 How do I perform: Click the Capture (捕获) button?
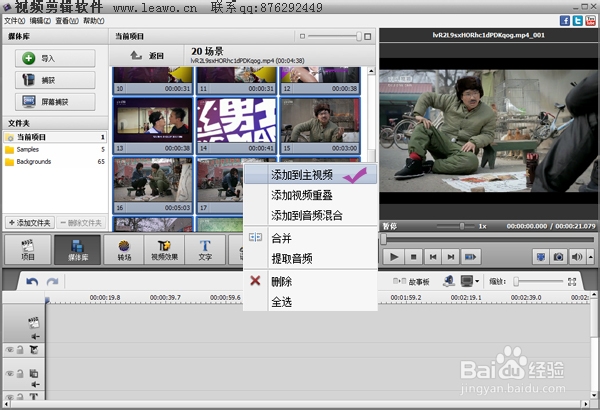click(x=55, y=80)
